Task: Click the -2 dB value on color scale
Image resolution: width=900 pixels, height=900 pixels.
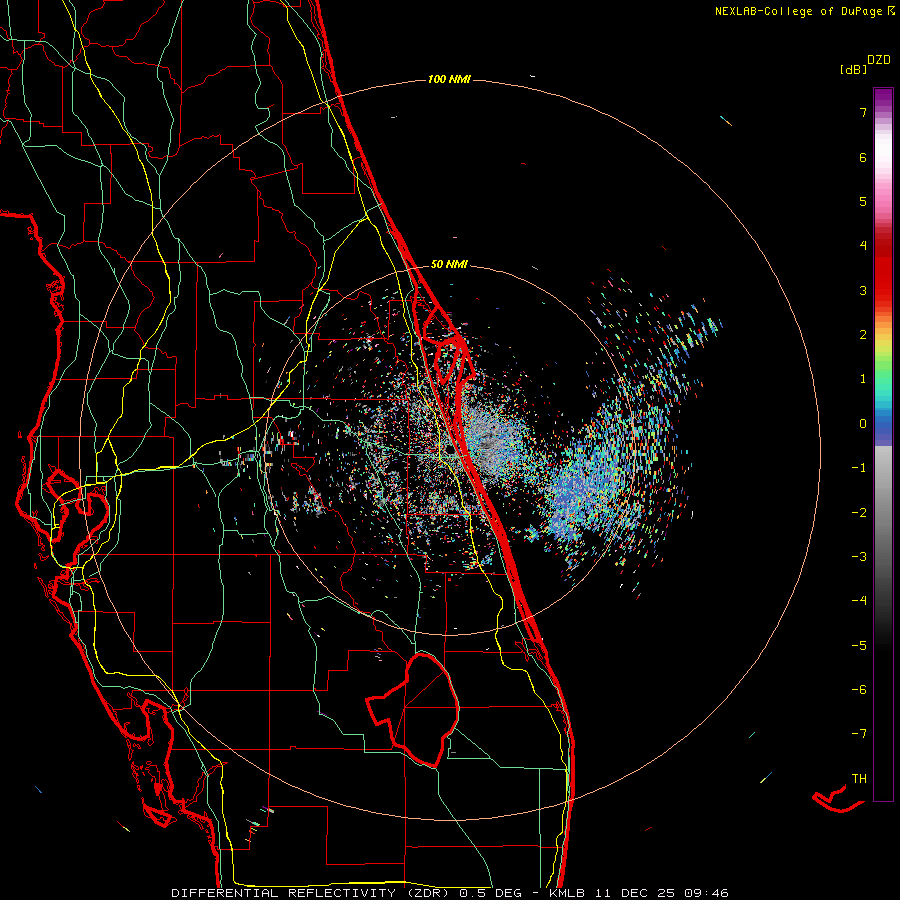Action: (859, 513)
